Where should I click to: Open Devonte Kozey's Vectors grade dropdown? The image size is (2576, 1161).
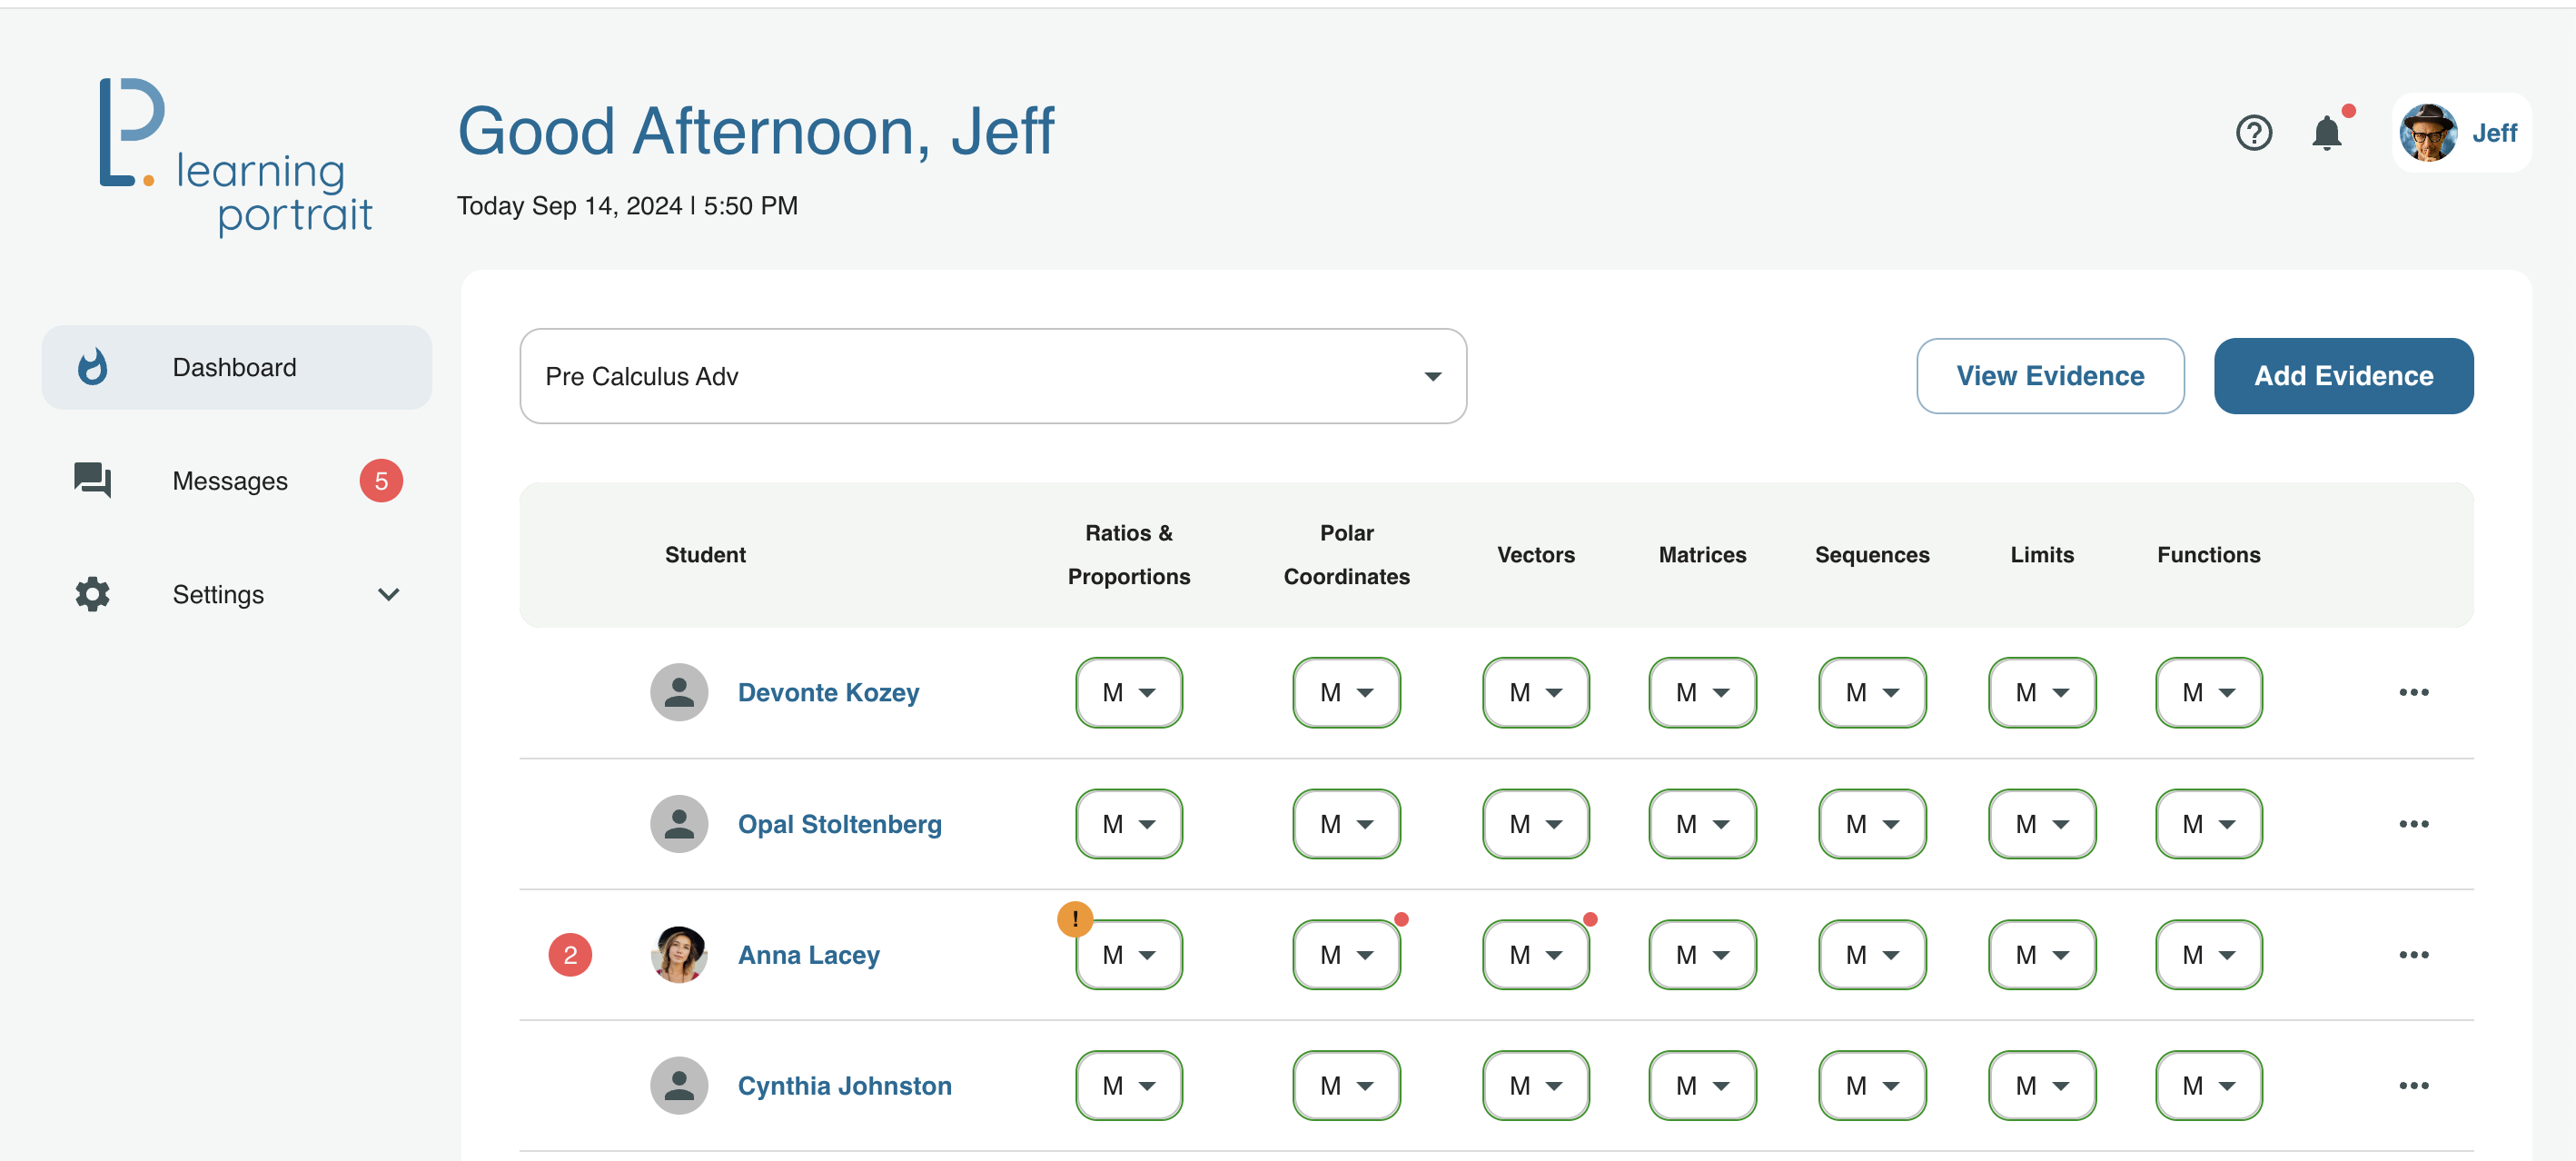click(x=1536, y=692)
